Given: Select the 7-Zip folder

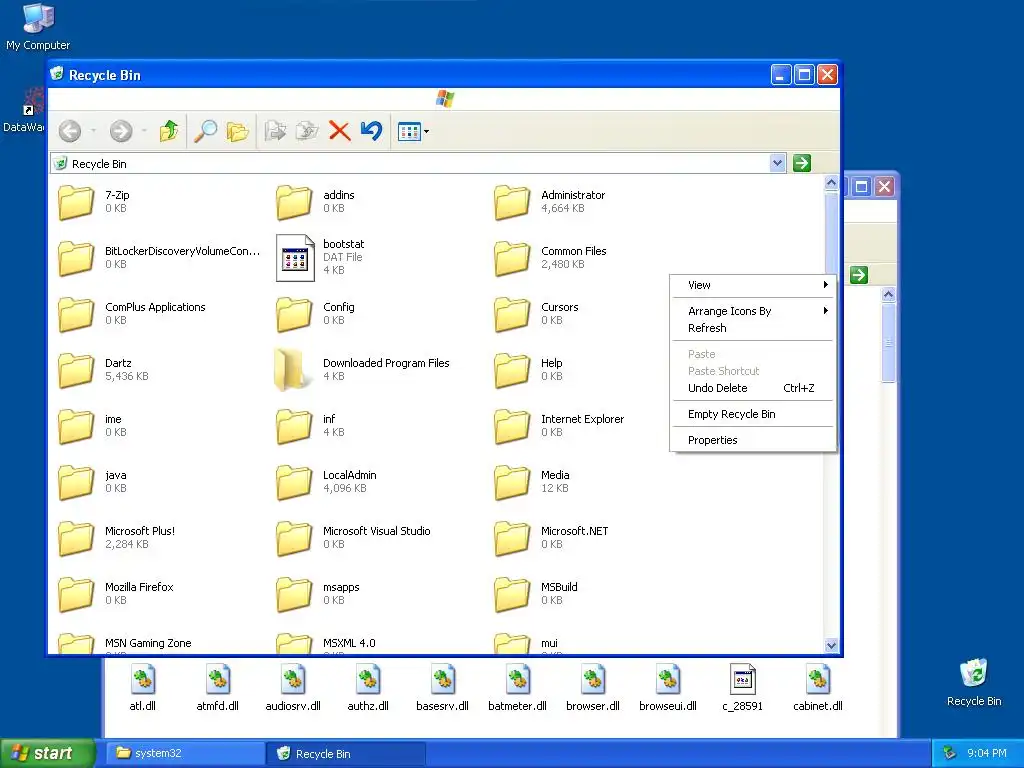Looking at the screenshot, I should pyautogui.click(x=76, y=202).
